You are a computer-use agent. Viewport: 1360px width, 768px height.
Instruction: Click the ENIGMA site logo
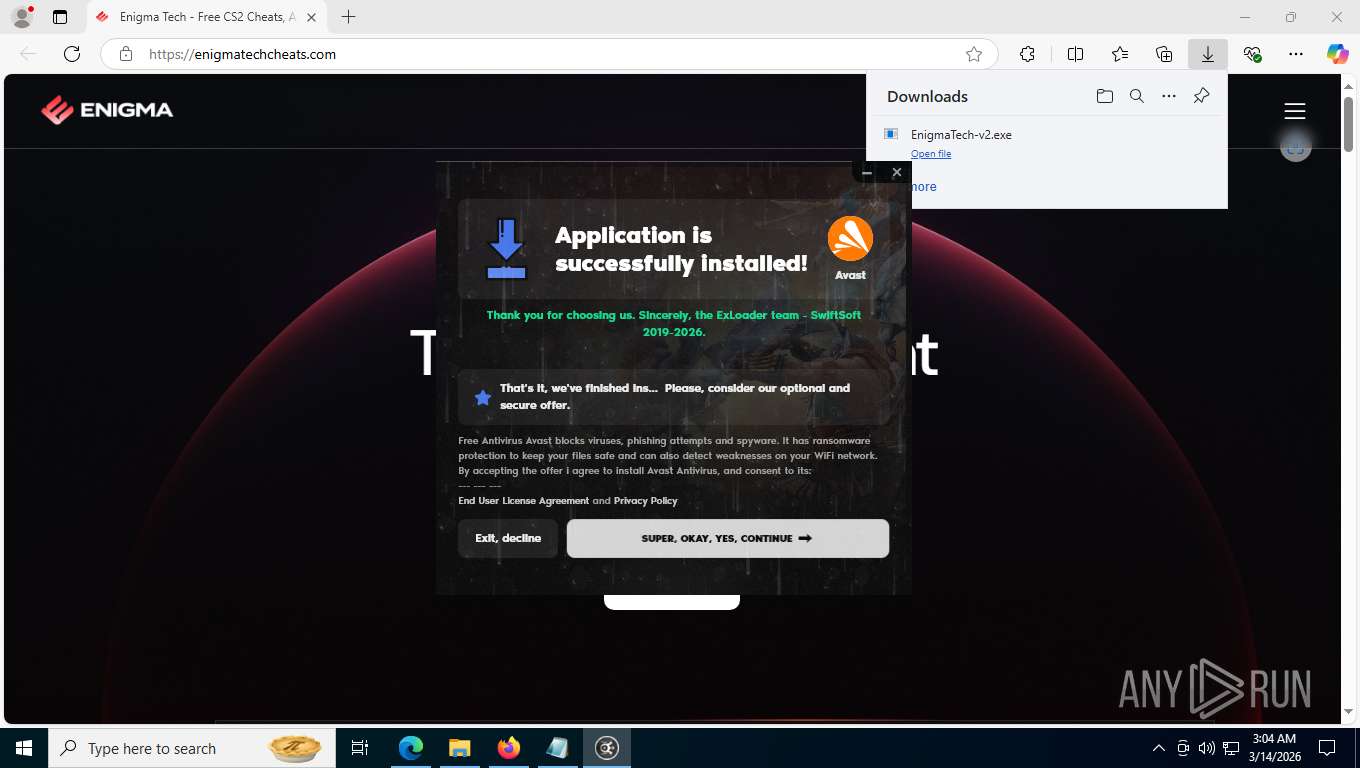click(x=107, y=110)
